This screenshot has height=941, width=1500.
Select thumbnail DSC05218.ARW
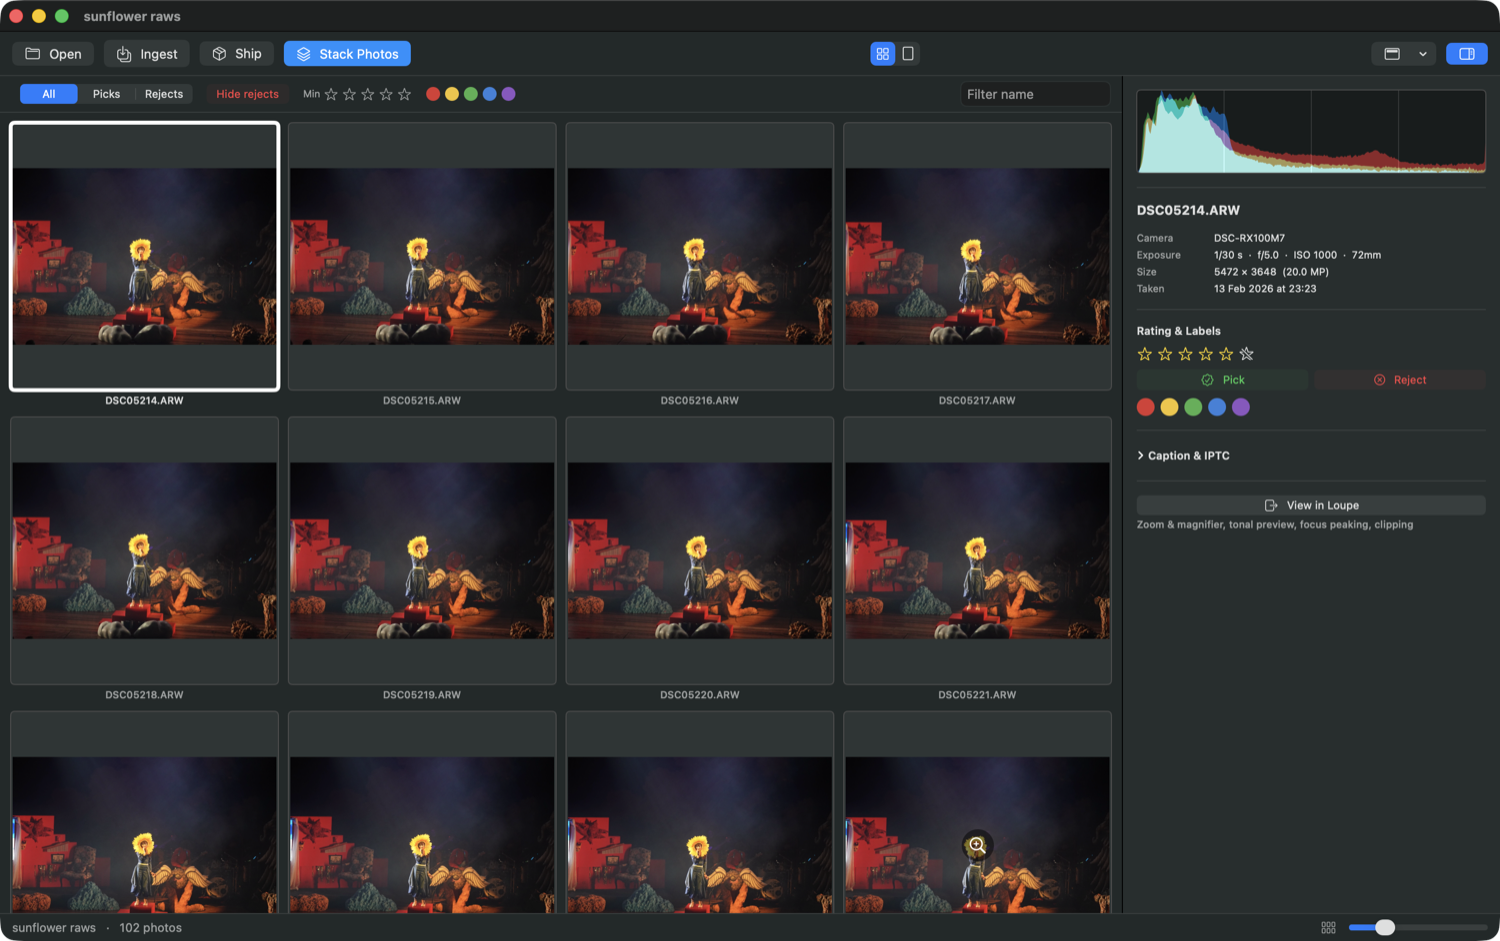[x=144, y=550]
